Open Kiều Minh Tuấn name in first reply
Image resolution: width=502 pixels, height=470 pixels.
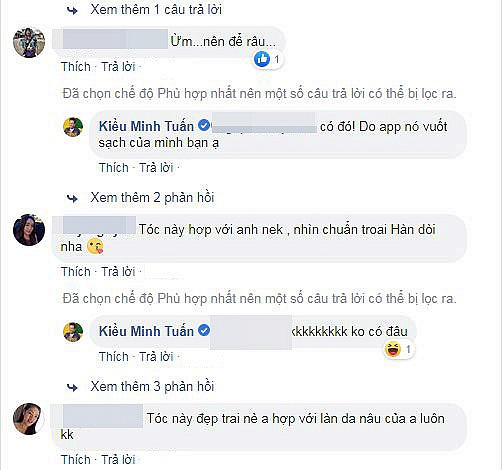(146, 126)
